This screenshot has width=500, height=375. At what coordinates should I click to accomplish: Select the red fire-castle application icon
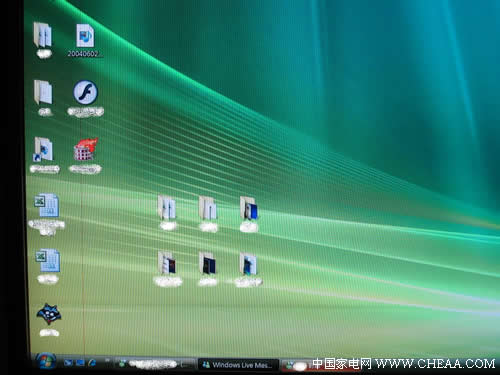[x=85, y=149]
